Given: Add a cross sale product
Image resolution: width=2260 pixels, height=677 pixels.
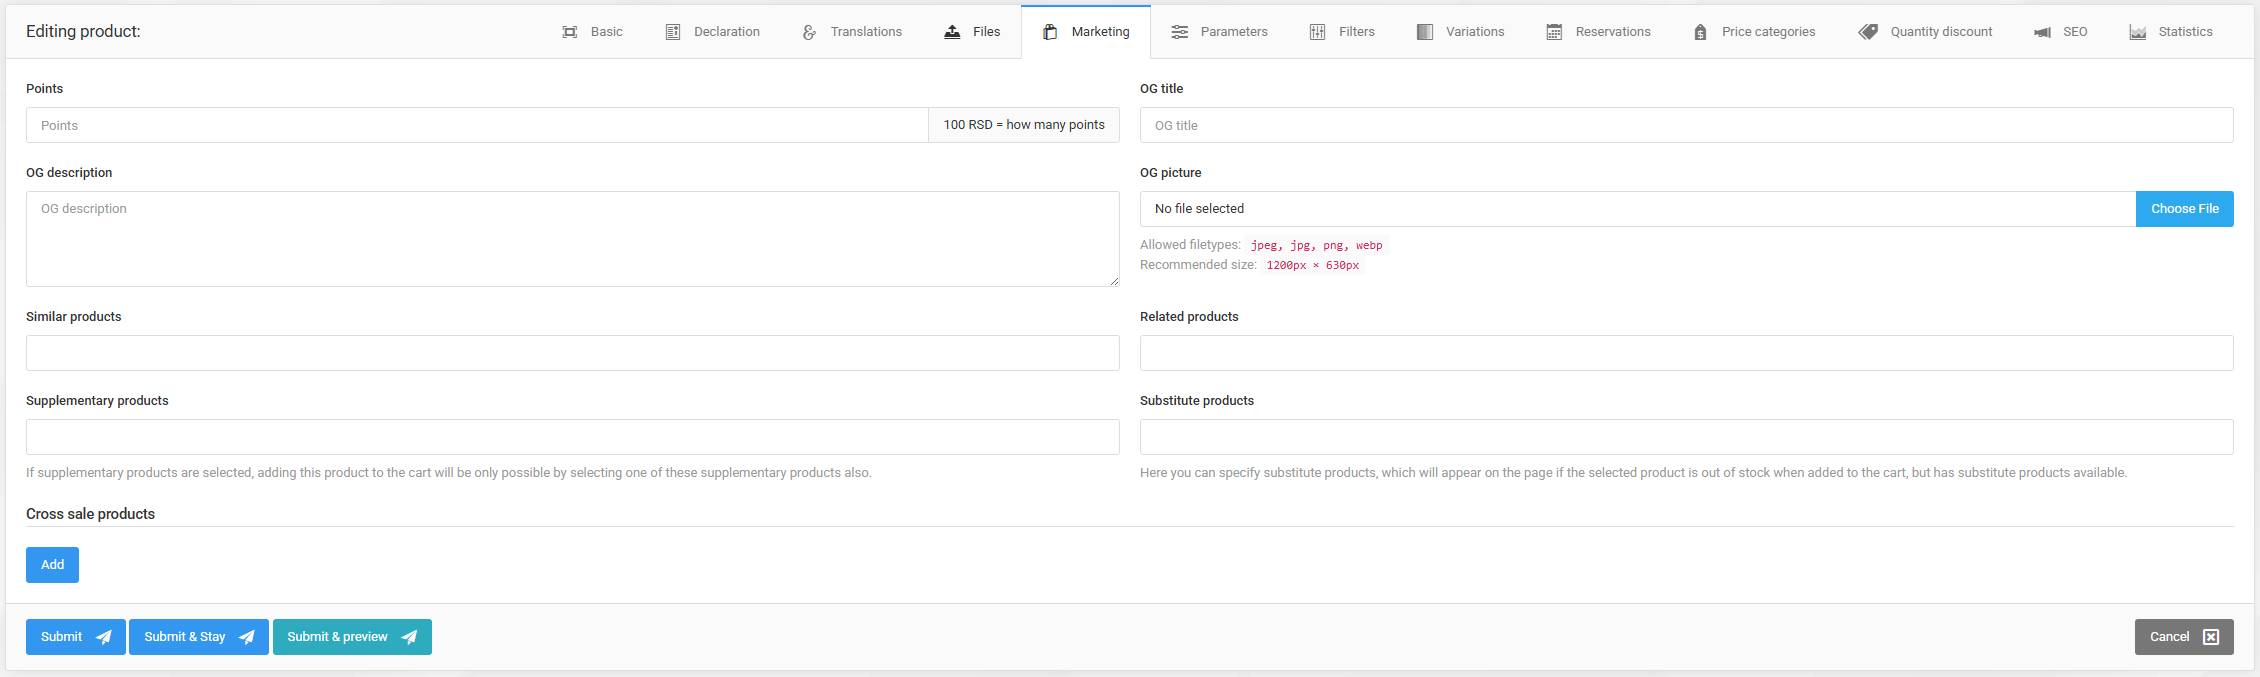Looking at the screenshot, I should (x=52, y=565).
